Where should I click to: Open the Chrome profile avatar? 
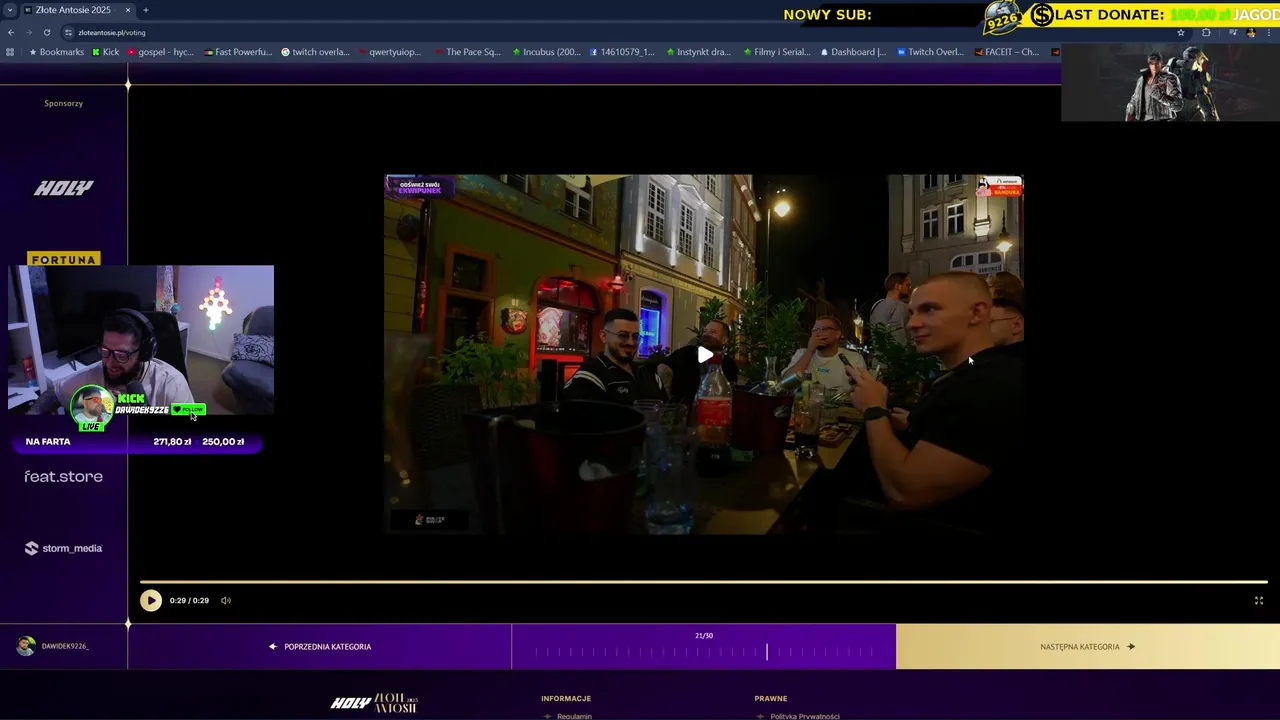pyautogui.click(x=1251, y=32)
